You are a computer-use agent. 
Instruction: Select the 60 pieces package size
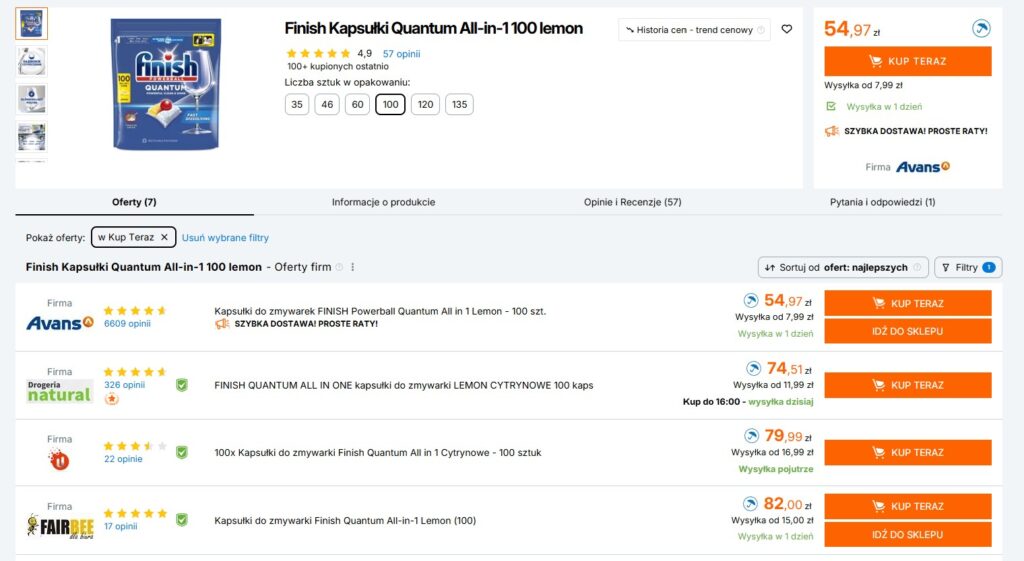click(357, 104)
